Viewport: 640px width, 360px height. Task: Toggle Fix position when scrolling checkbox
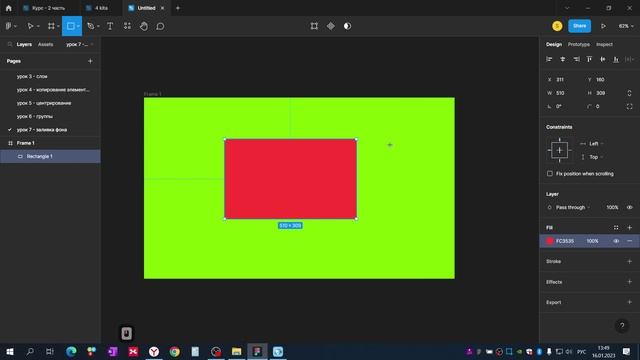coord(550,174)
